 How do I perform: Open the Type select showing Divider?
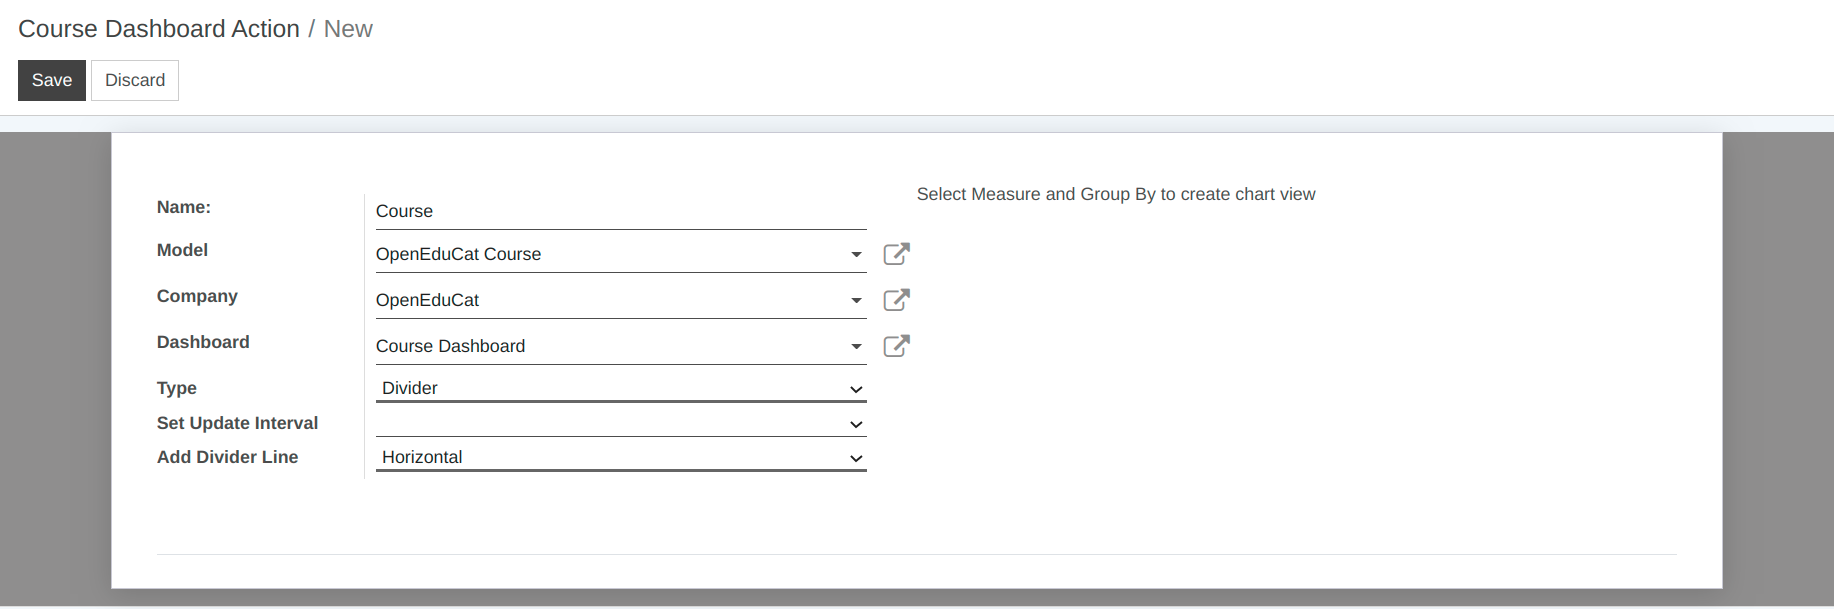pyautogui.click(x=621, y=388)
